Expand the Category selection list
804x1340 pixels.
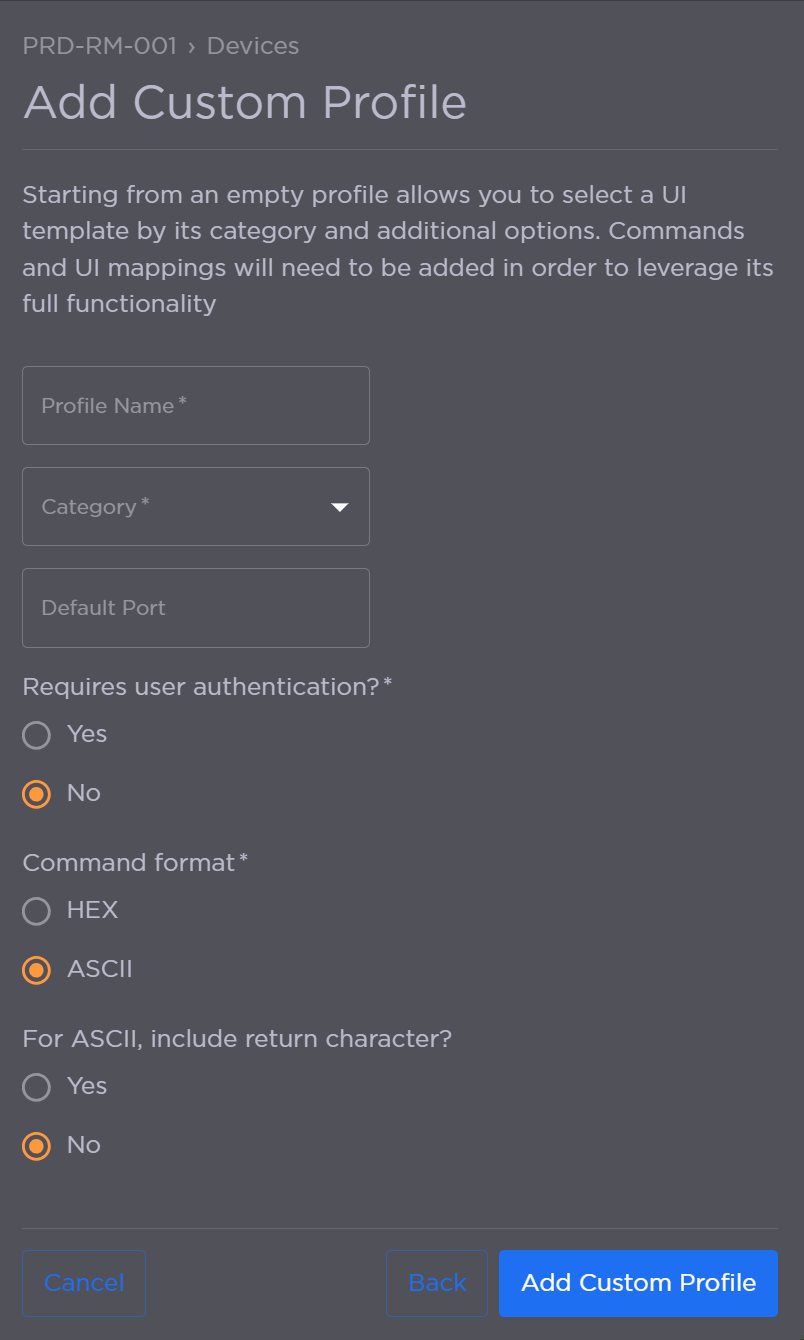[195, 506]
